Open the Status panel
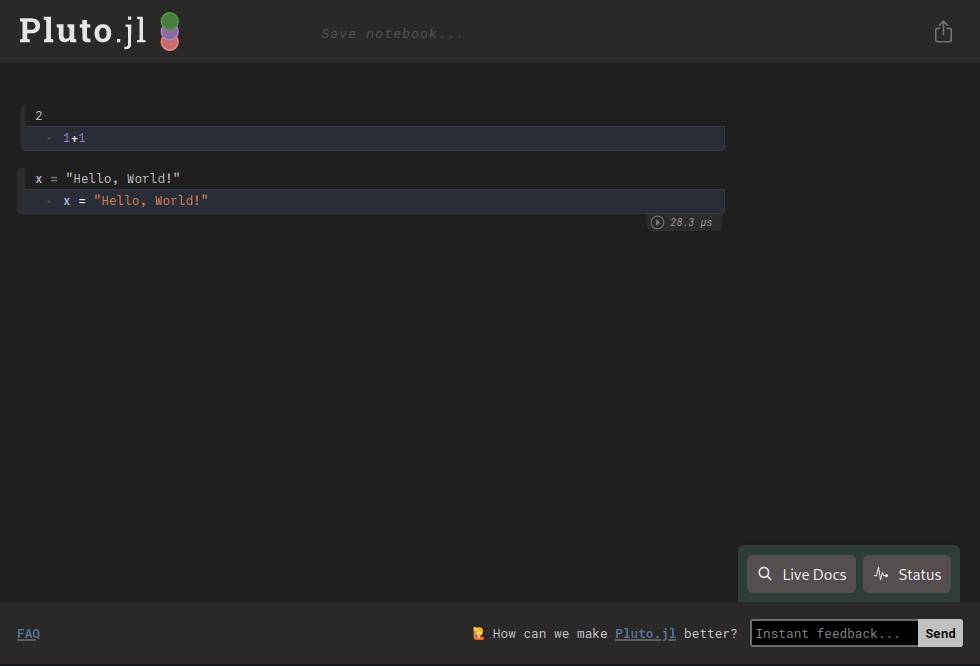The width and height of the screenshot is (980, 666). click(x=907, y=574)
